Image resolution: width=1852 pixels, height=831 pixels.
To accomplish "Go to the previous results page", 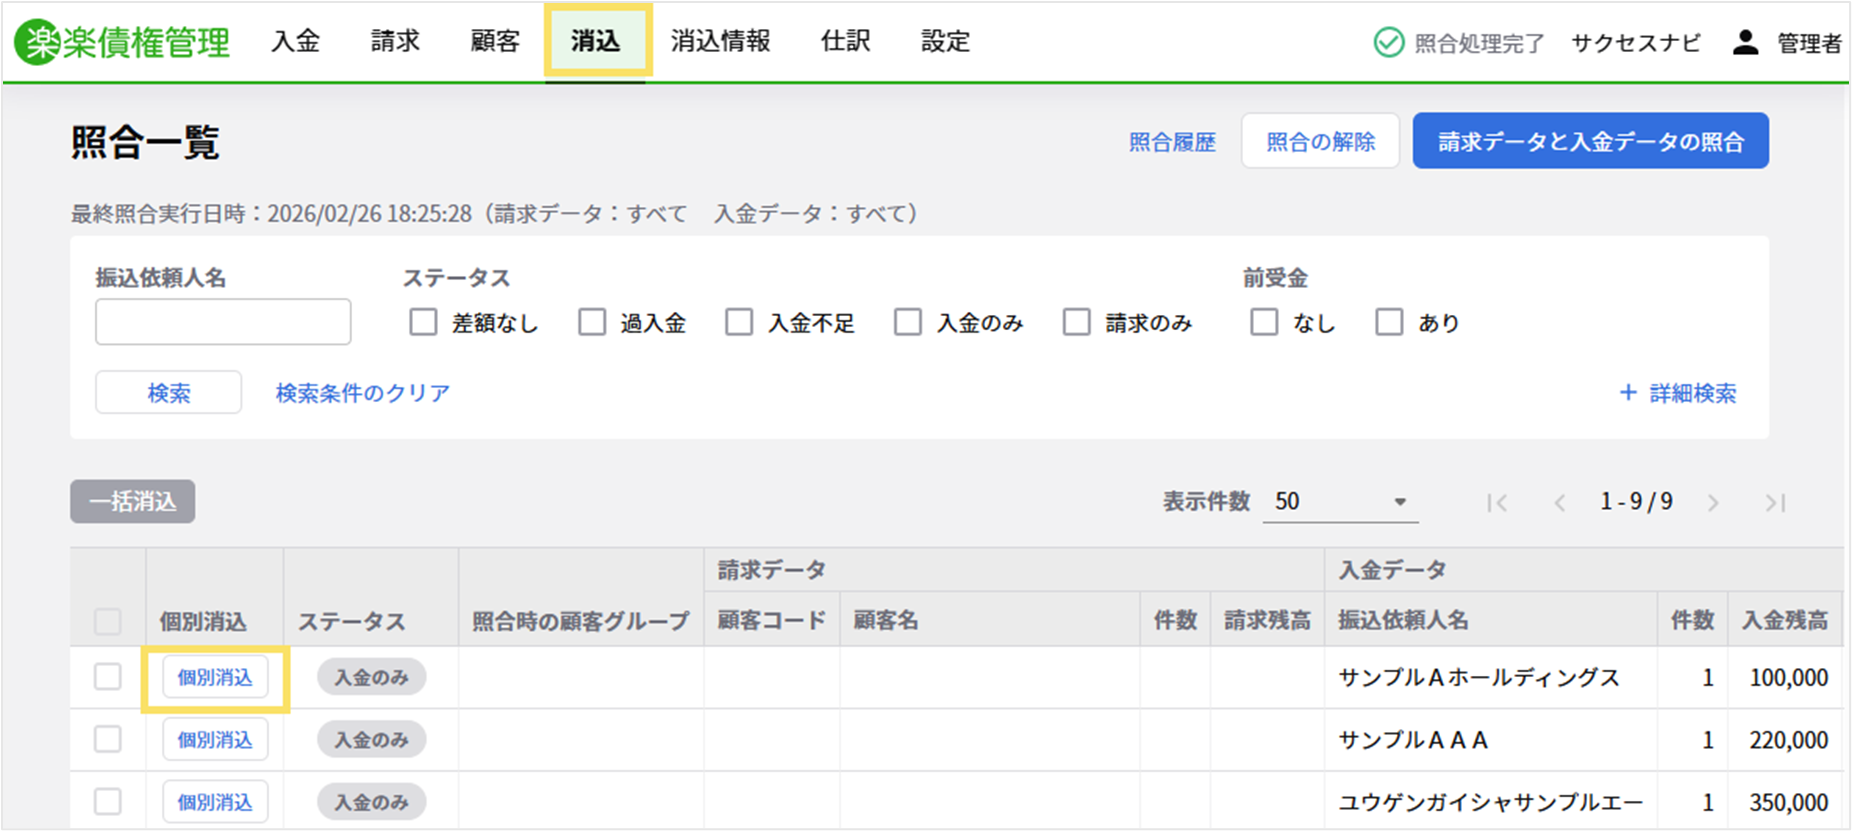I will 1559,503.
